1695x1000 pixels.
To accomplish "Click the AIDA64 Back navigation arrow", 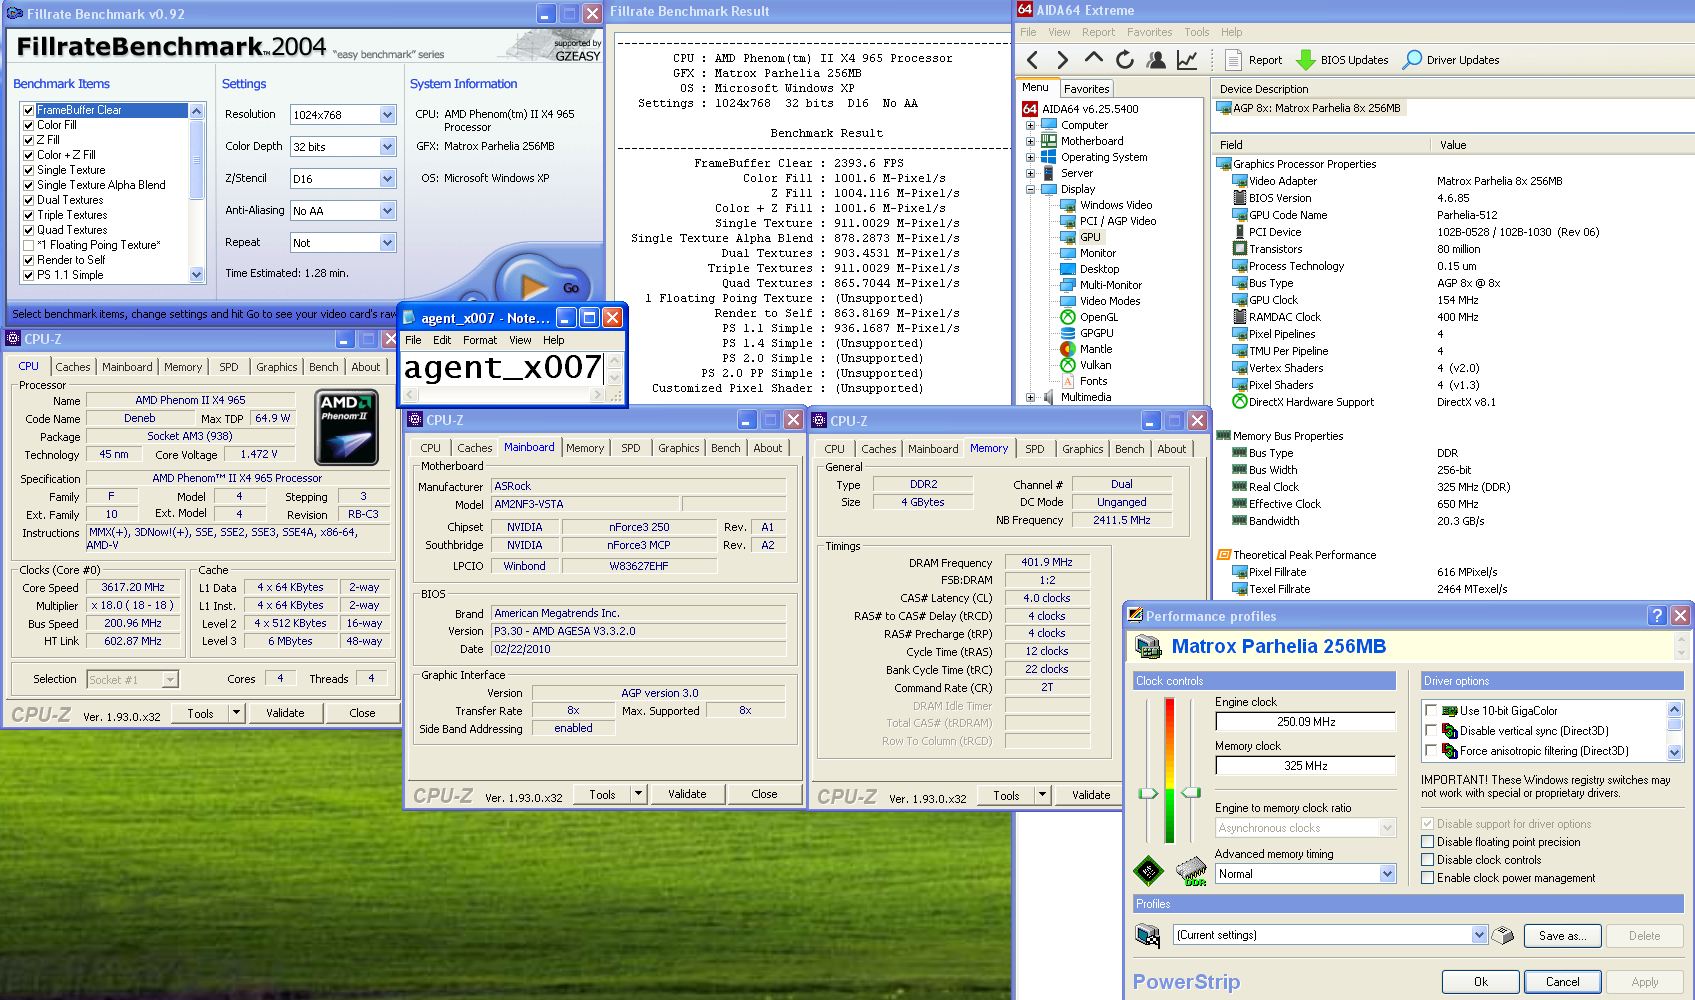I will pos(1033,60).
